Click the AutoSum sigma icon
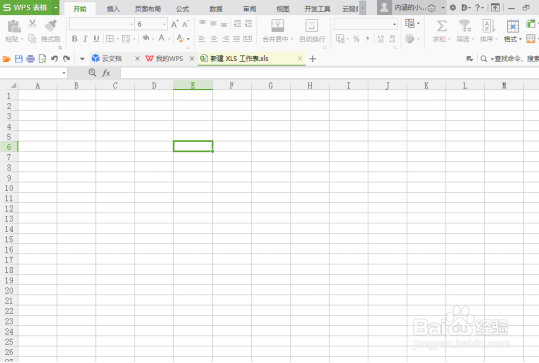 click(x=442, y=26)
